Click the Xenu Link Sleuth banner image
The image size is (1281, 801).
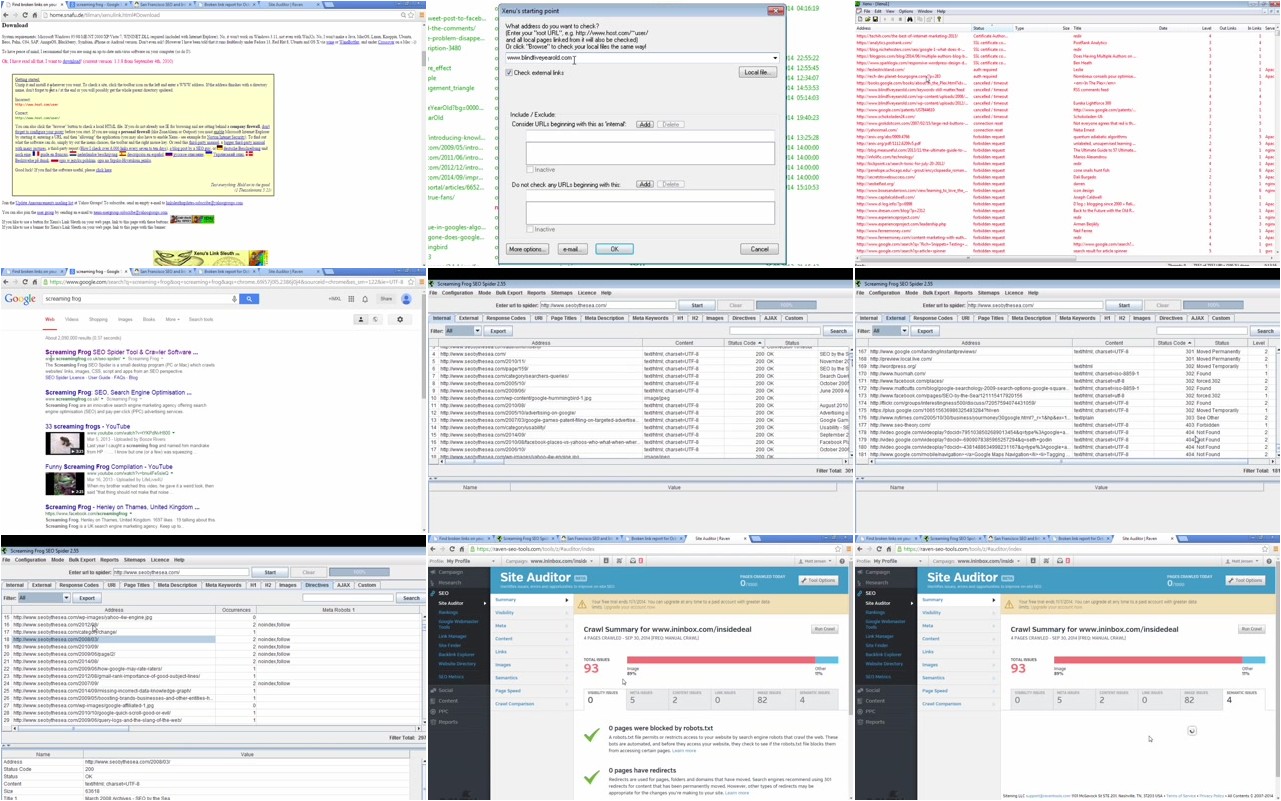(x=211, y=258)
